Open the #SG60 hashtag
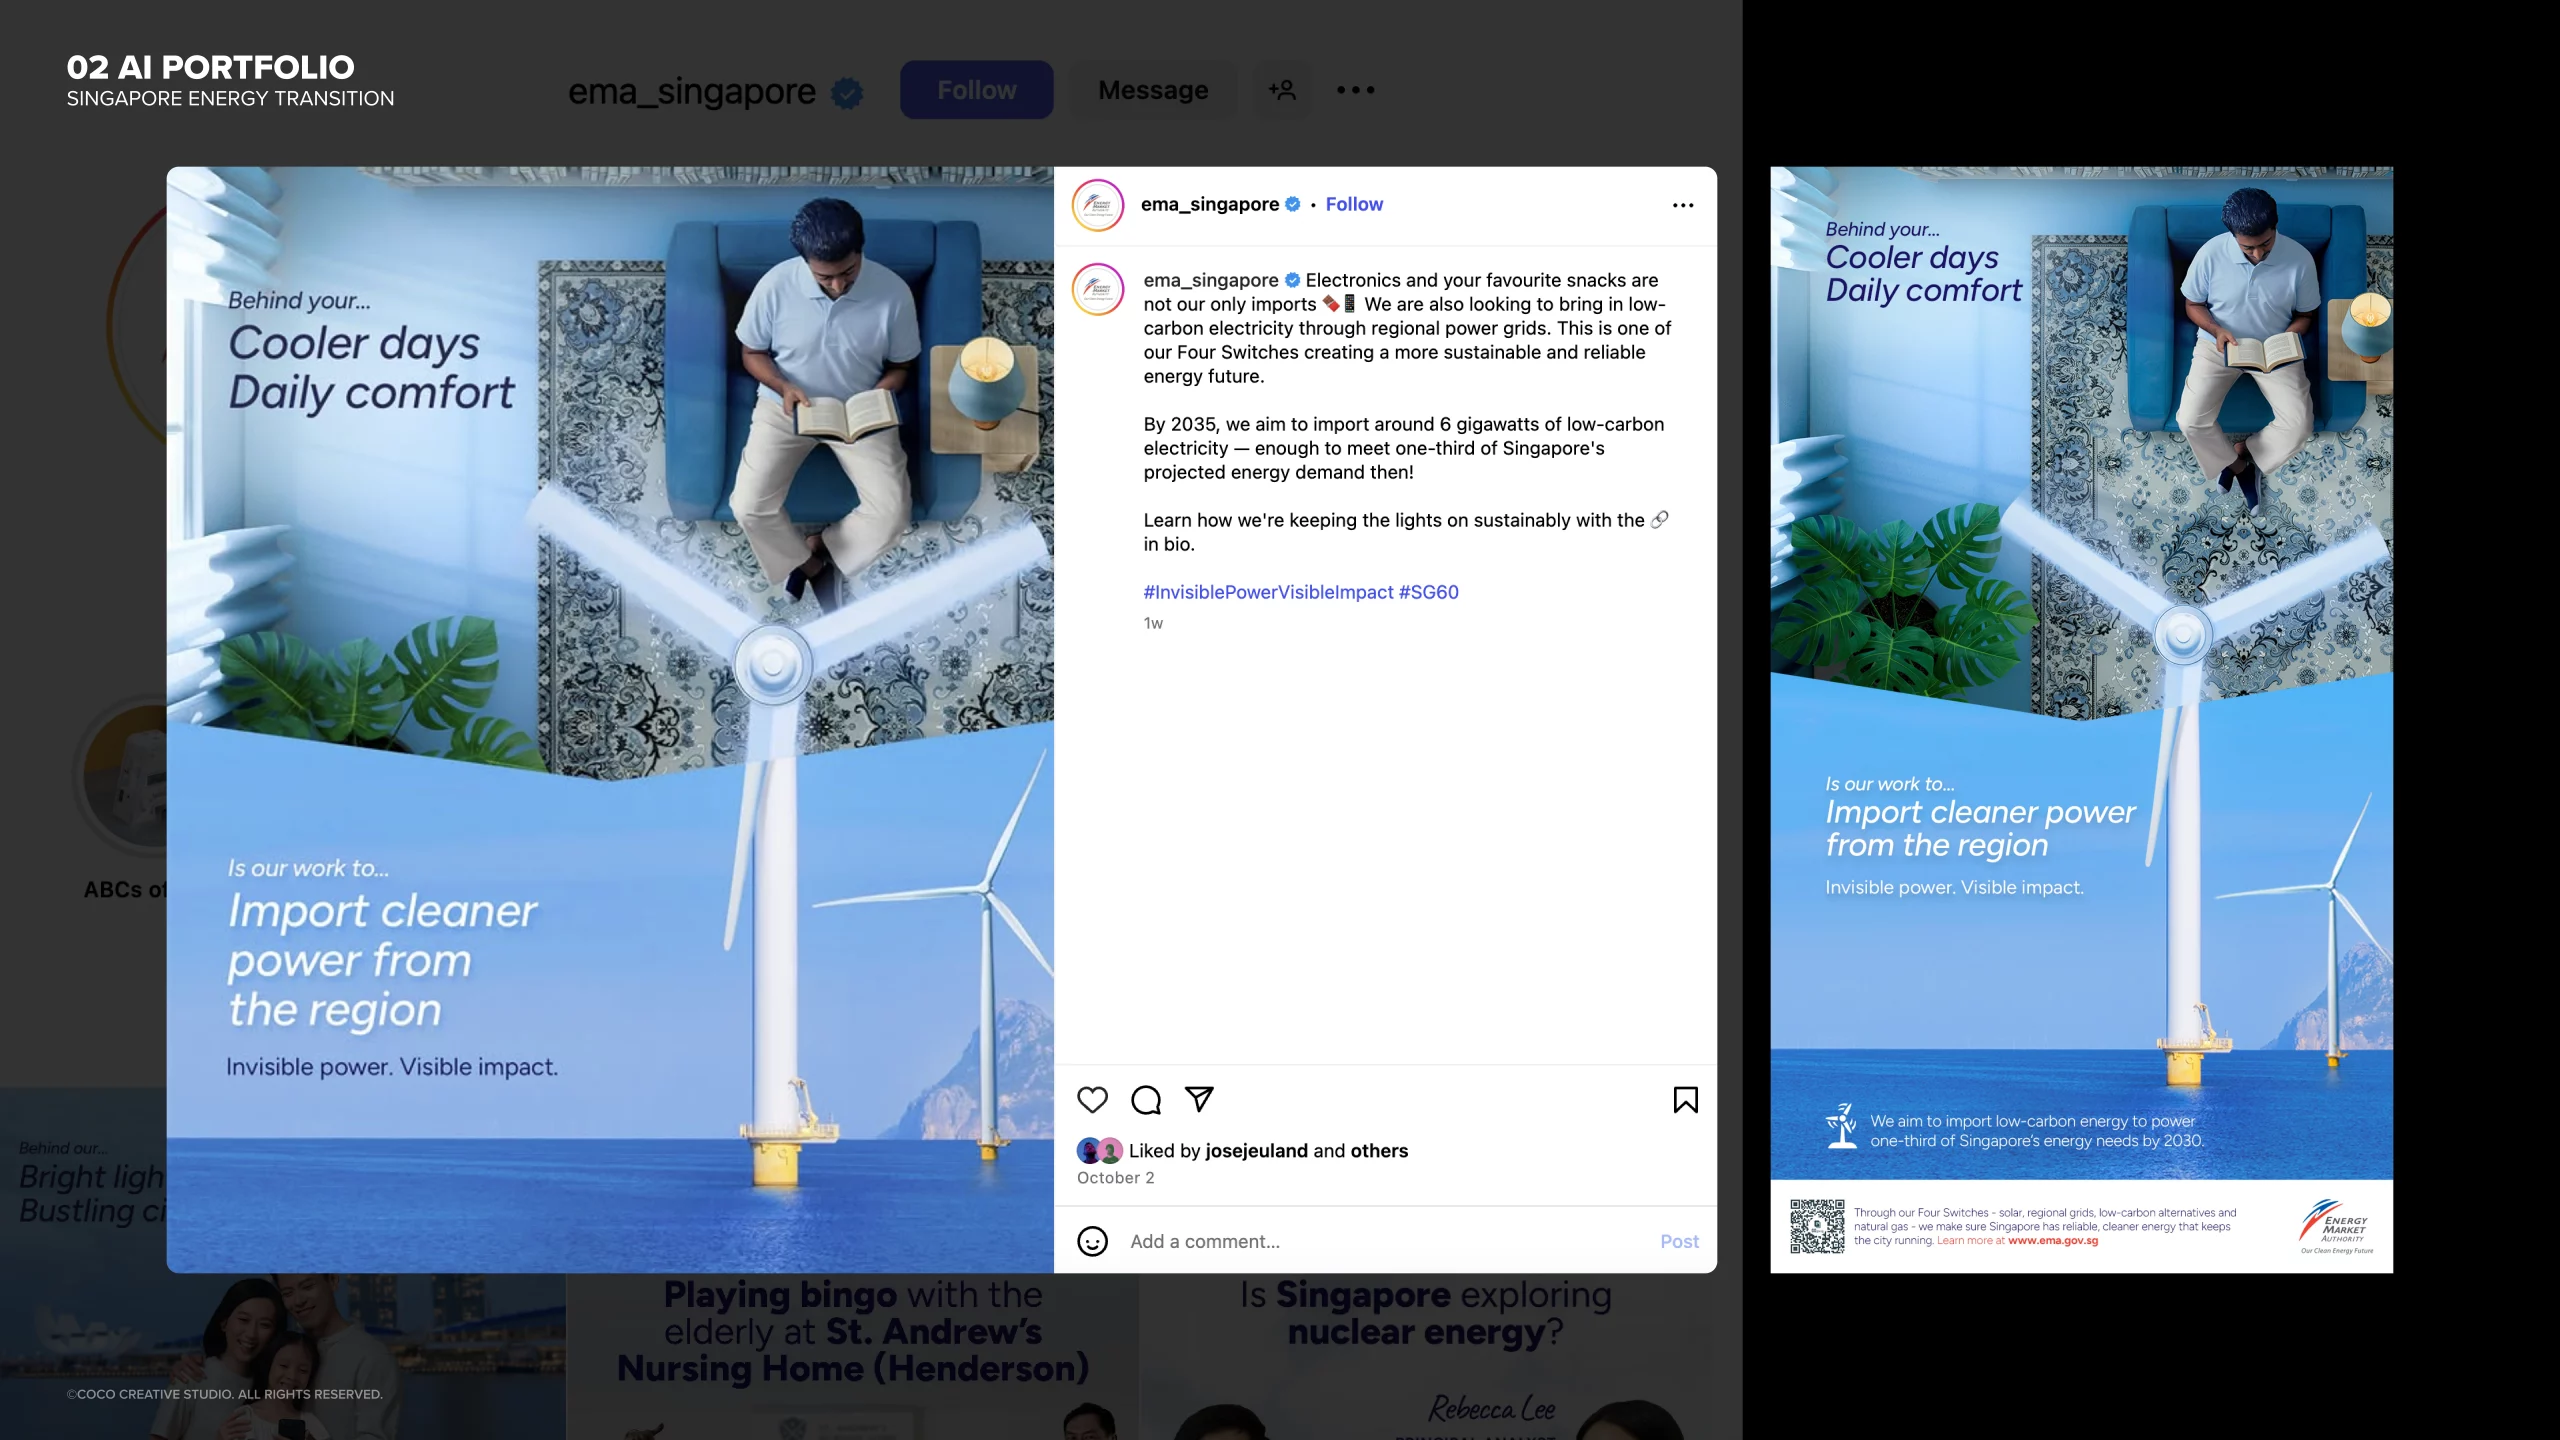The height and width of the screenshot is (1440, 2560). (1428, 592)
